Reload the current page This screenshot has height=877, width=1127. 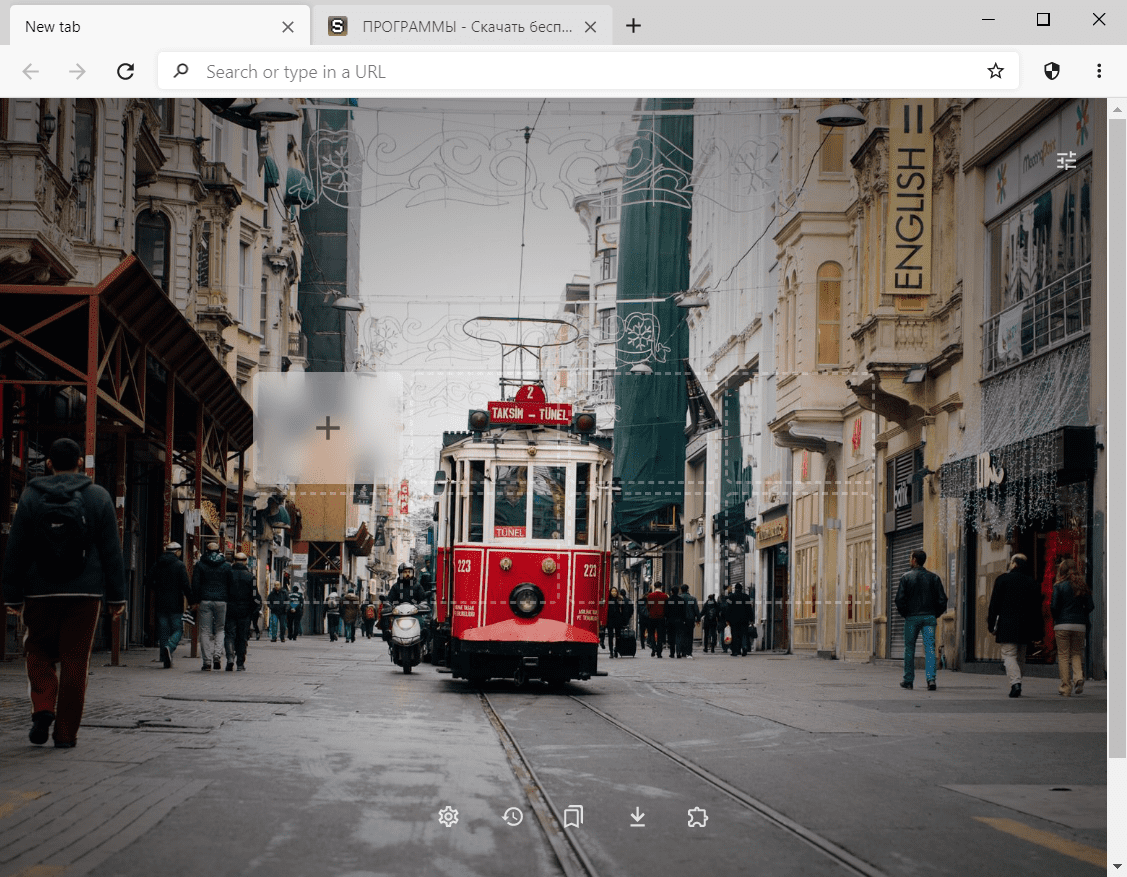click(125, 71)
